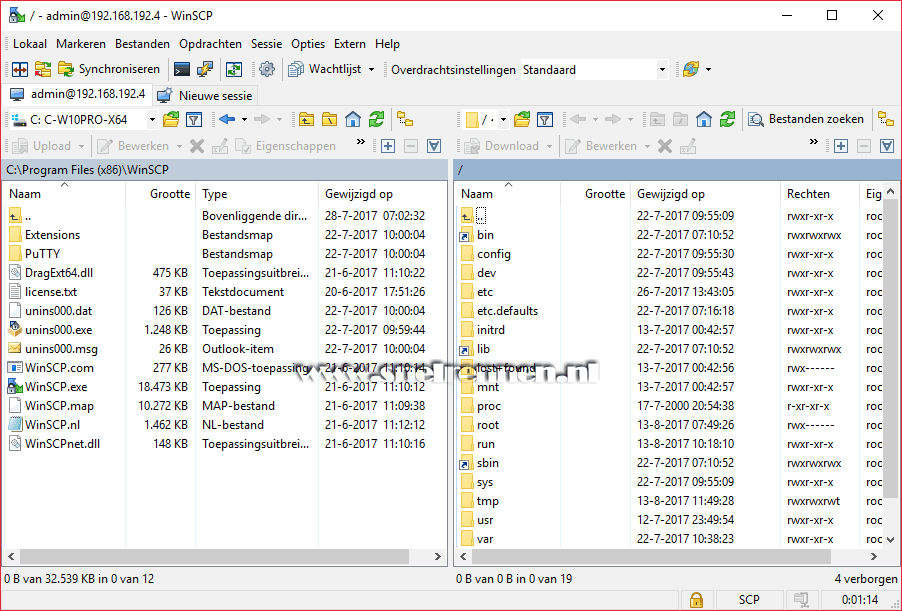902x611 pixels.
Task: Click the local Eigenschappen button
Action: (x=285, y=146)
